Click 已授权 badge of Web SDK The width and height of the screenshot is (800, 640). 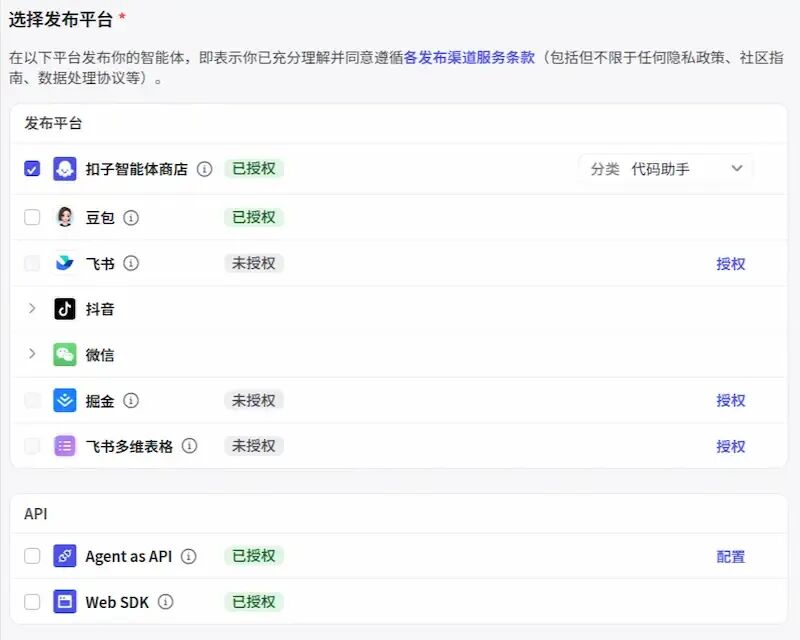tap(254, 601)
